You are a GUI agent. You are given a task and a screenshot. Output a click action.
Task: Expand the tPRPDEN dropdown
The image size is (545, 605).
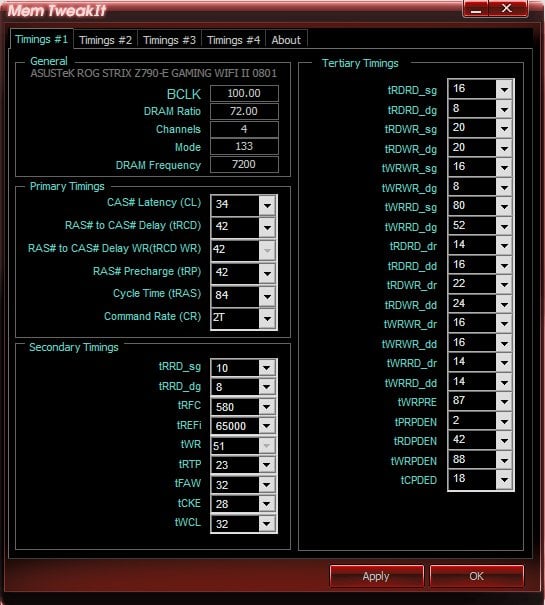(504, 421)
